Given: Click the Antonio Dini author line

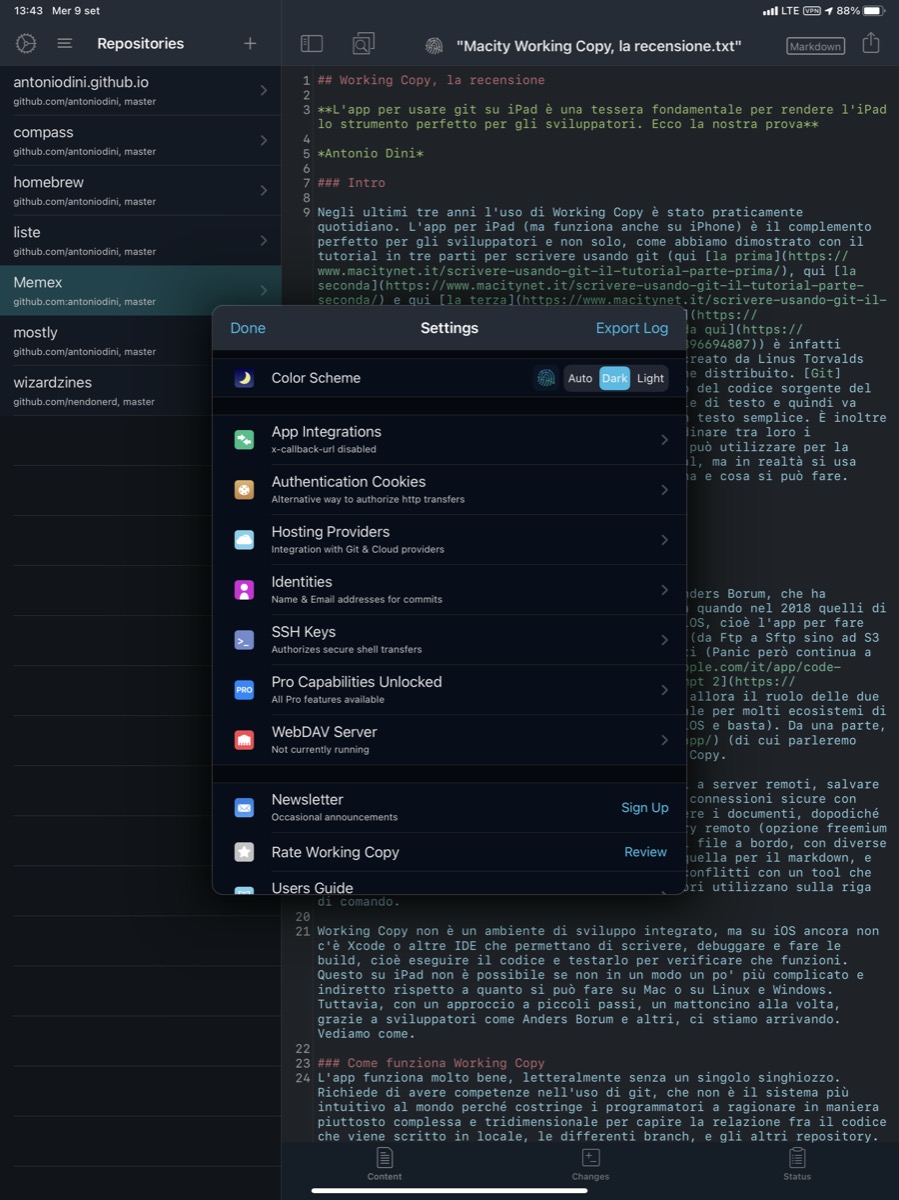Looking at the screenshot, I should (371, 154).
